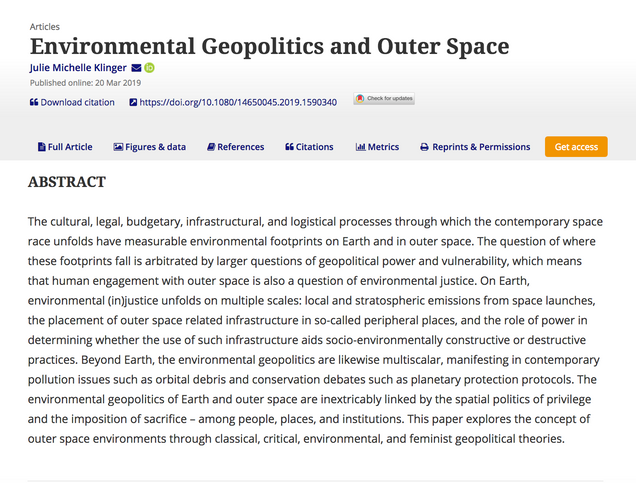Click the ABSTRACT heading
The image size is (636, 483).
(x=66, y=182)
